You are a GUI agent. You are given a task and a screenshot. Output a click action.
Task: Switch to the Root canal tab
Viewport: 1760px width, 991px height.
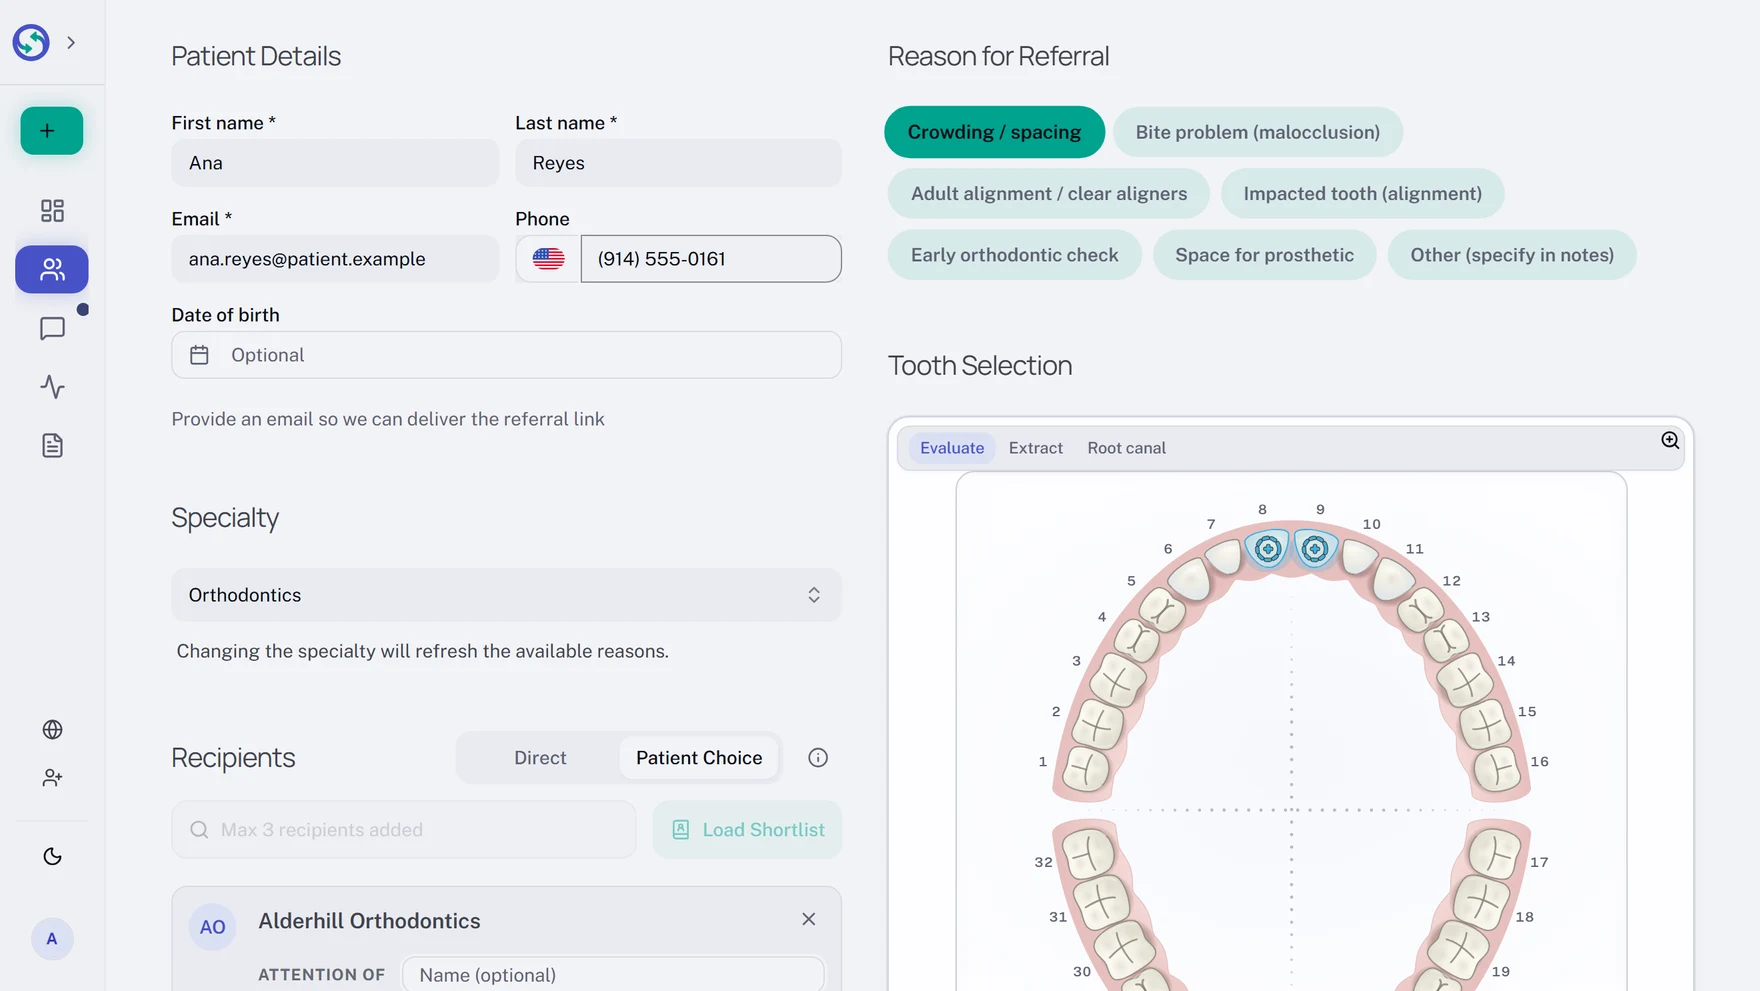[x=1126, y=448]
